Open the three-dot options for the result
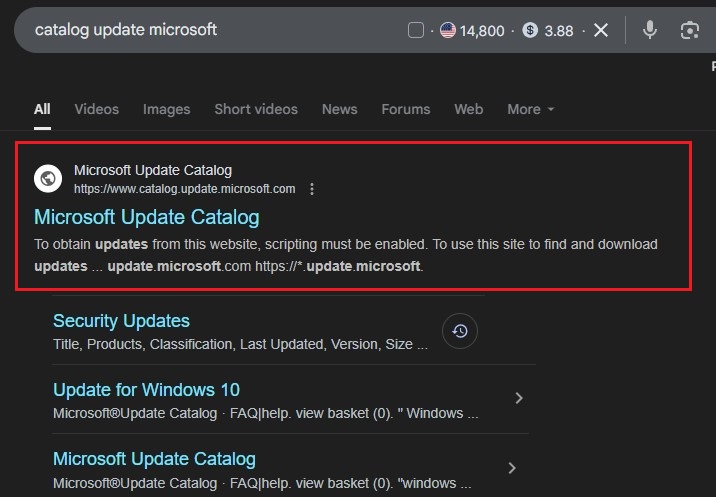This screenshot has width=716, height=497. click(x=312, y=189)
